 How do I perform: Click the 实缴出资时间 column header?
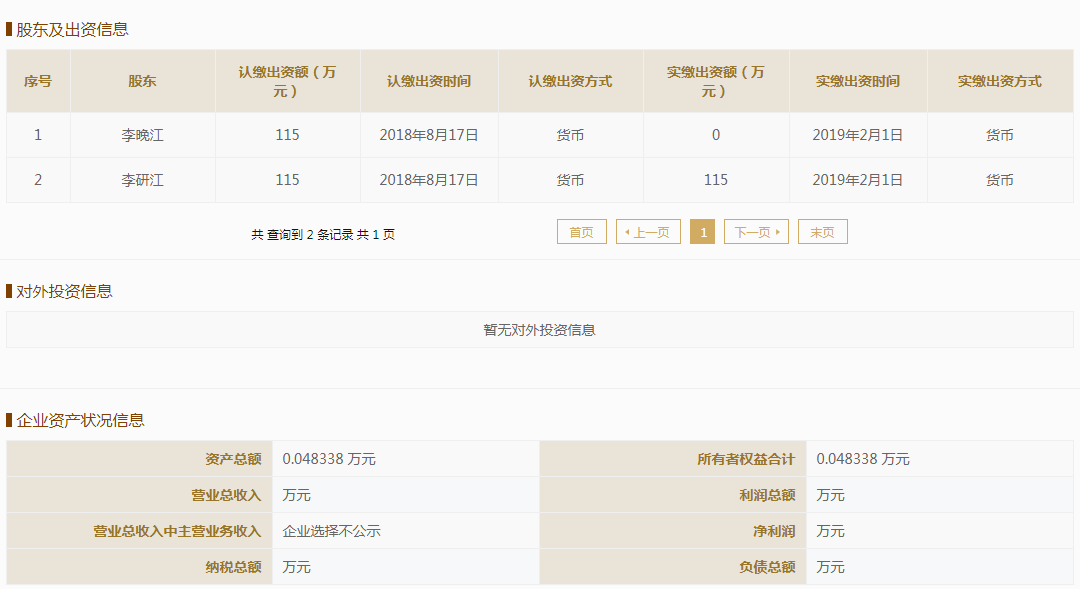[x=858, y=80]
